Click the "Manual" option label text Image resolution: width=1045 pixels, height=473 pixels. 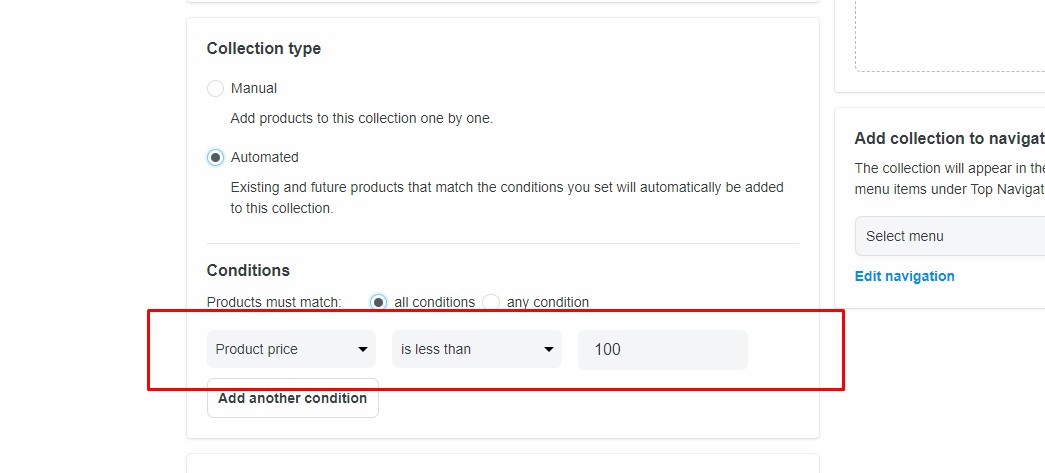click(x=254, y=88)
